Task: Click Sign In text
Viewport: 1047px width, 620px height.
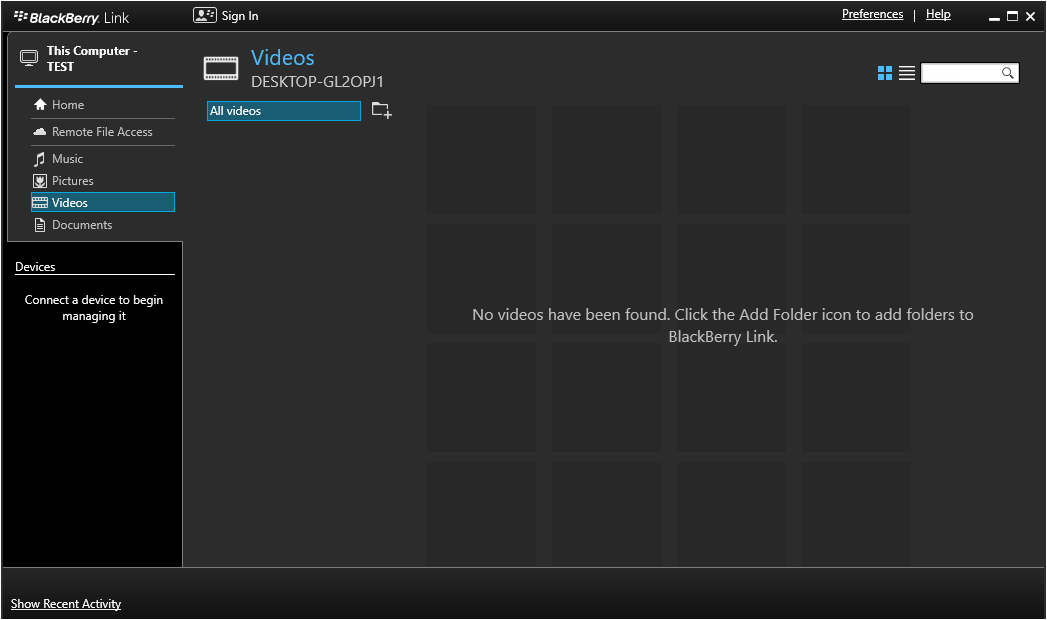Action: [x=240, y=16]
